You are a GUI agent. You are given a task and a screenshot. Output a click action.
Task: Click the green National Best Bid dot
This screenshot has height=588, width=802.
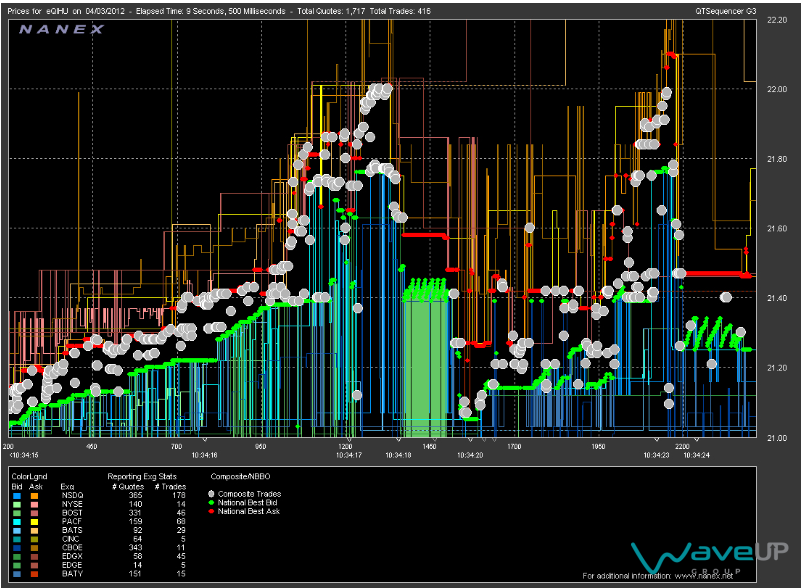(x=211, y=502)
